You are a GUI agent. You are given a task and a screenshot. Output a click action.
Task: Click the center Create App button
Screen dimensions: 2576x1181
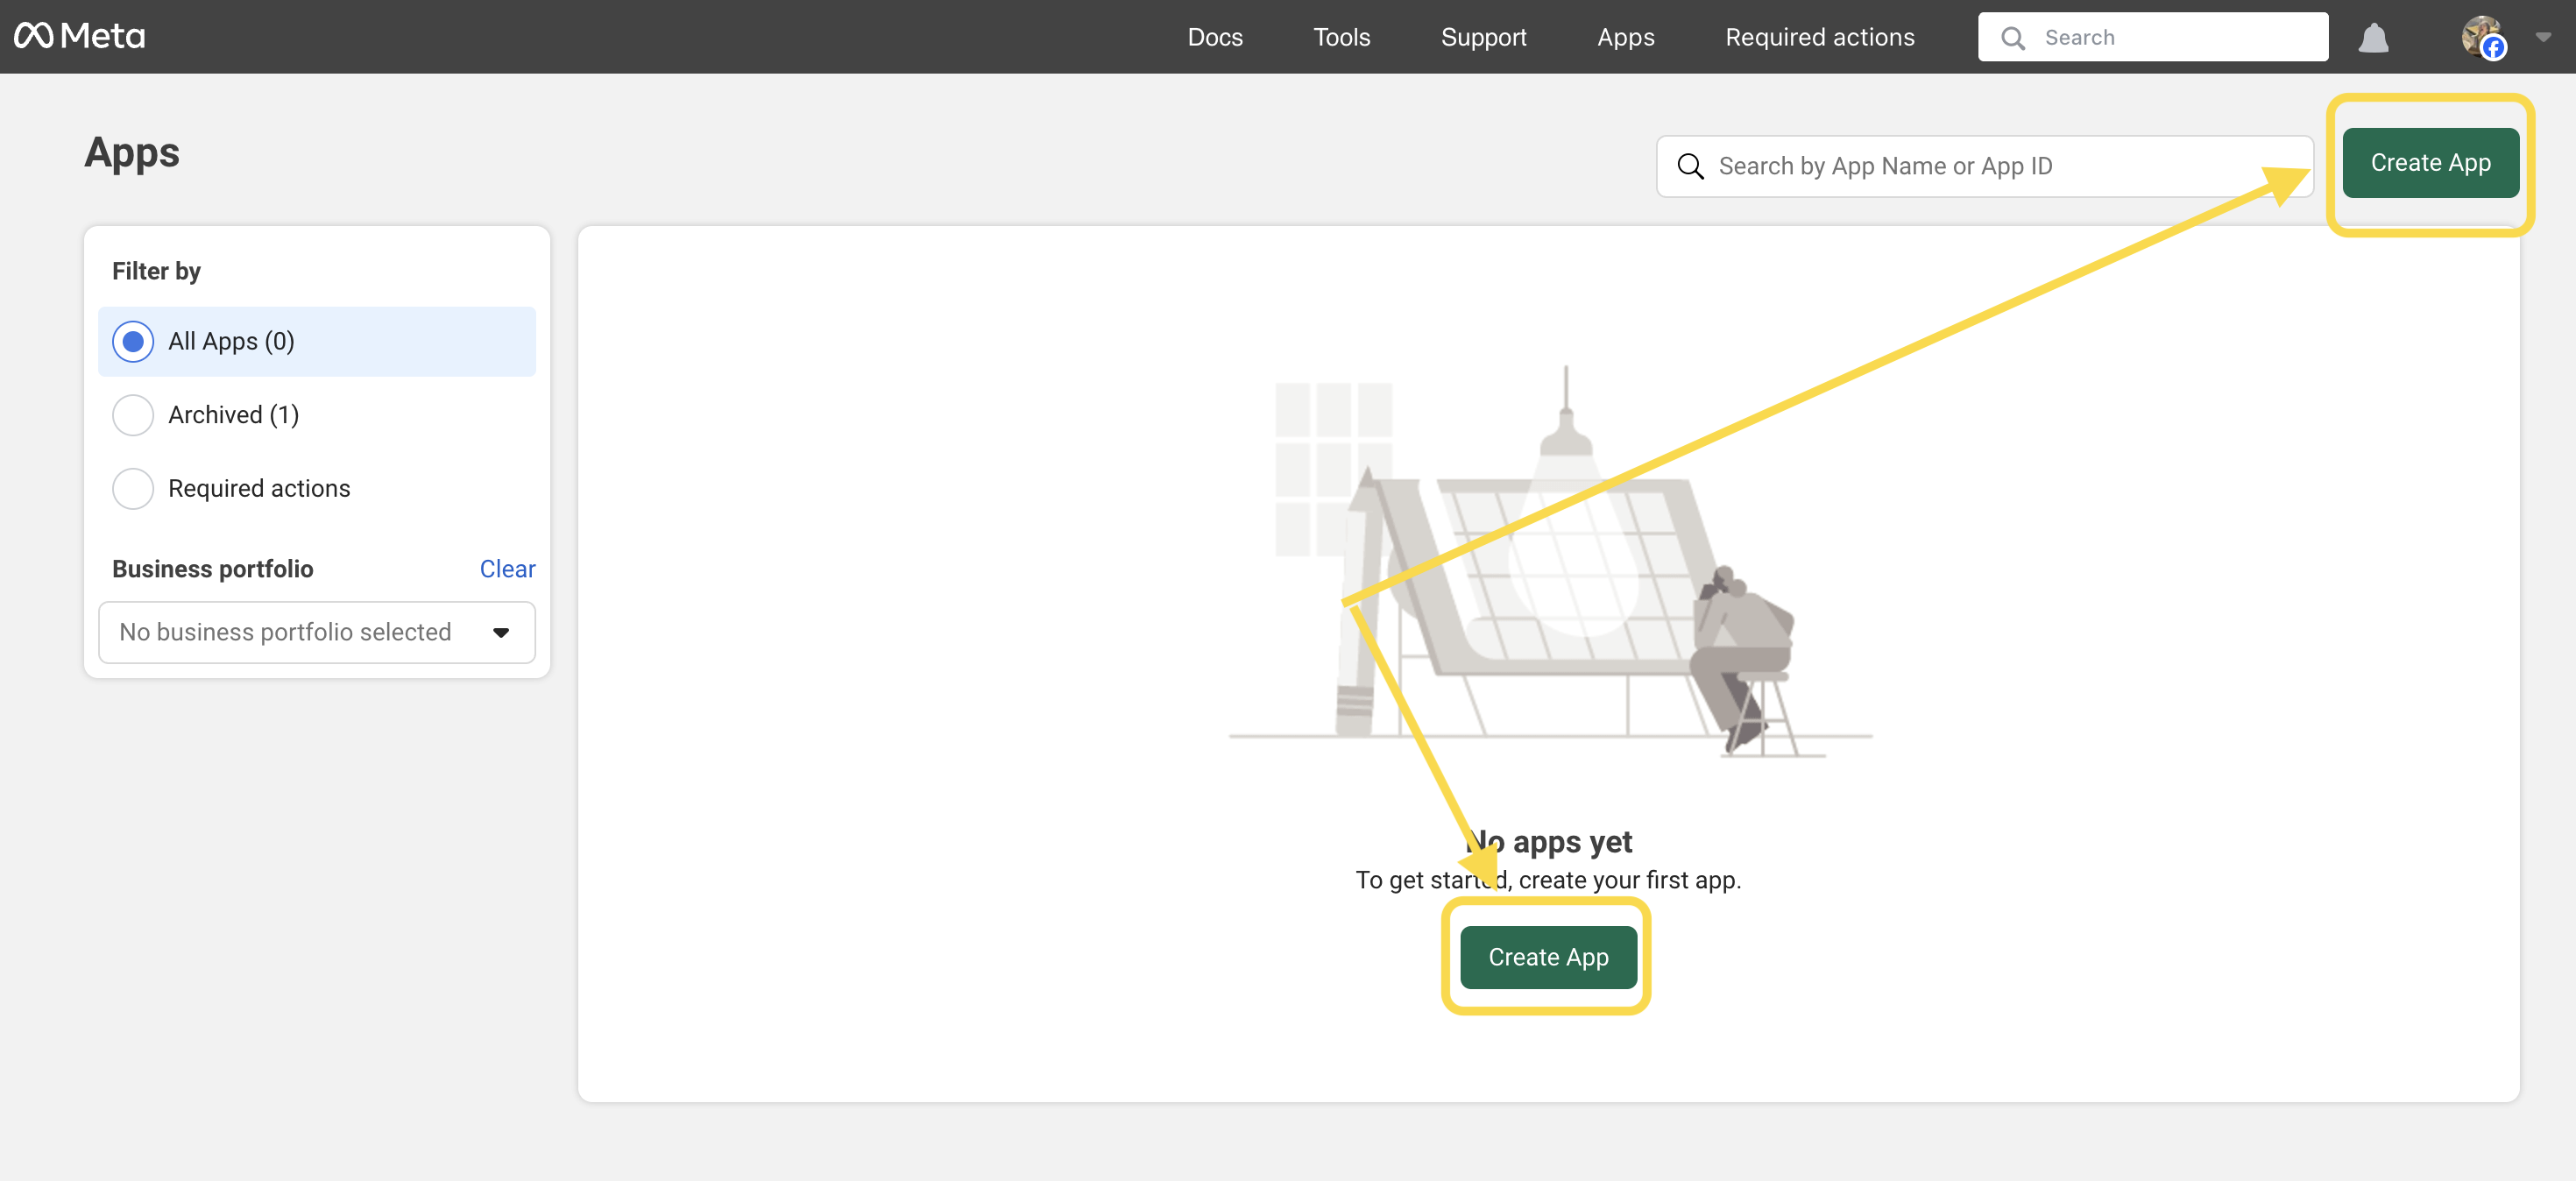pyautogui.click(x=1547, y=956)
